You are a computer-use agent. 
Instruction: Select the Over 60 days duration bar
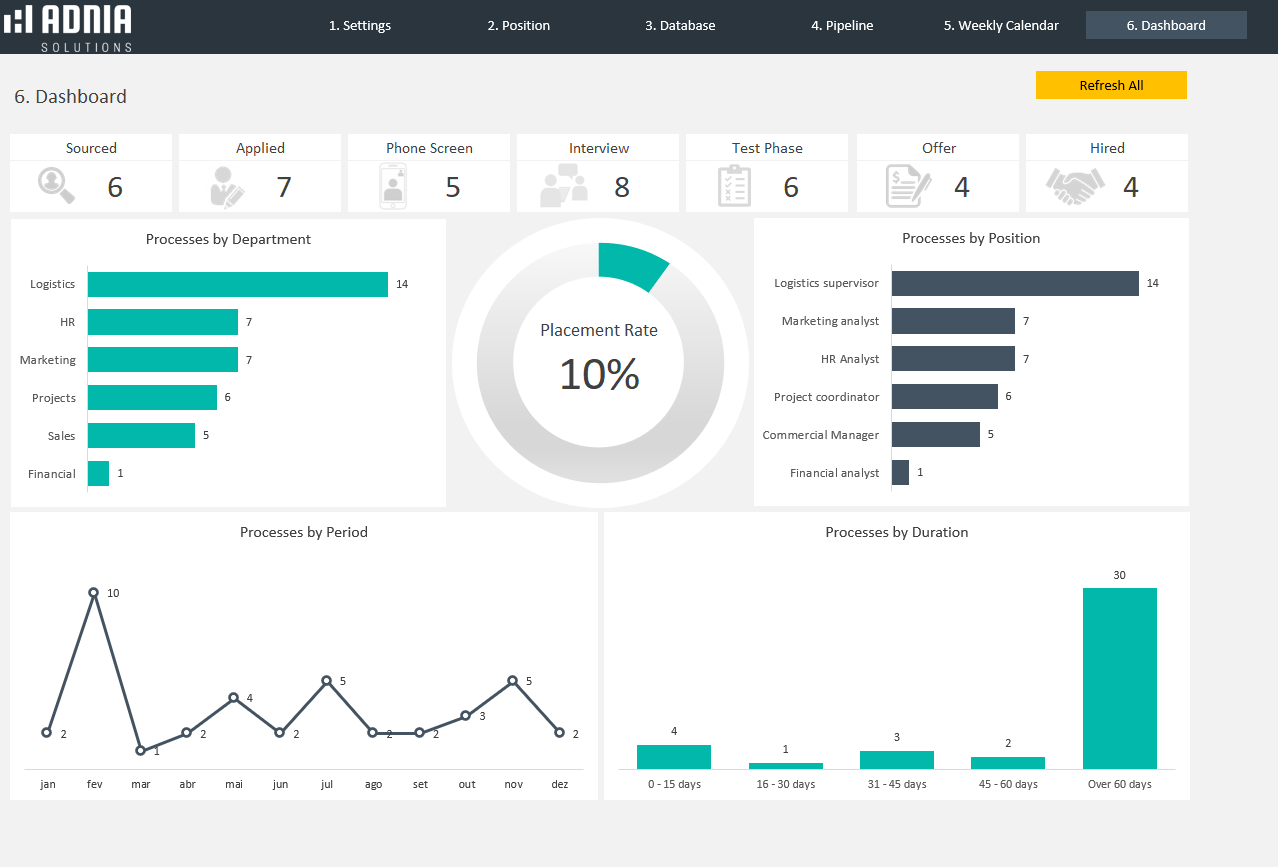[1119, 678]
